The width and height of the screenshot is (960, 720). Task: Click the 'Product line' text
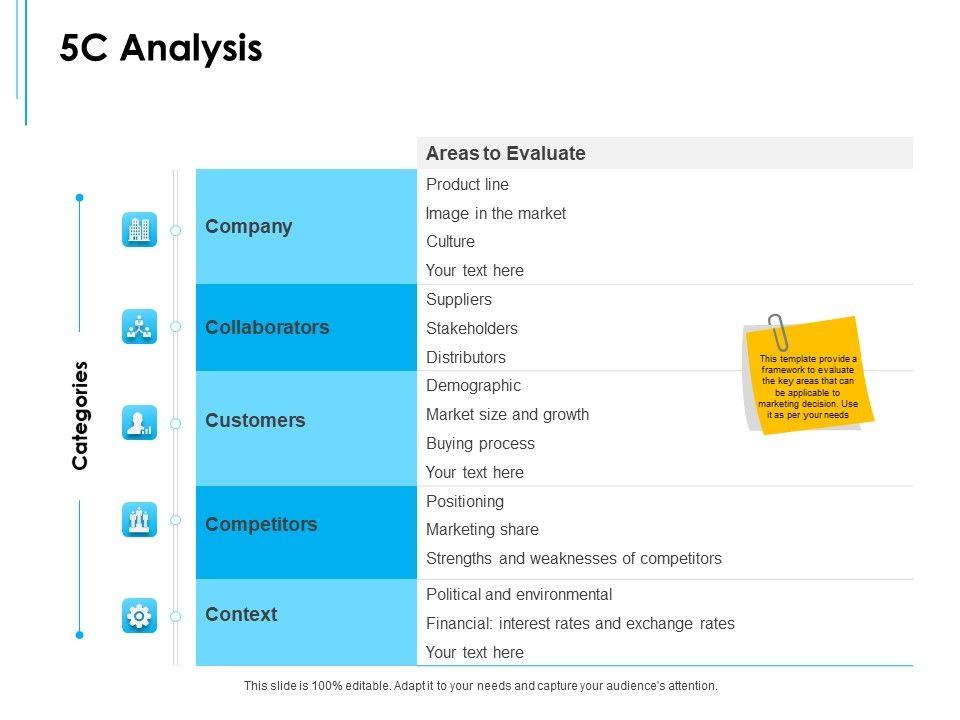[x=467, y=184]
